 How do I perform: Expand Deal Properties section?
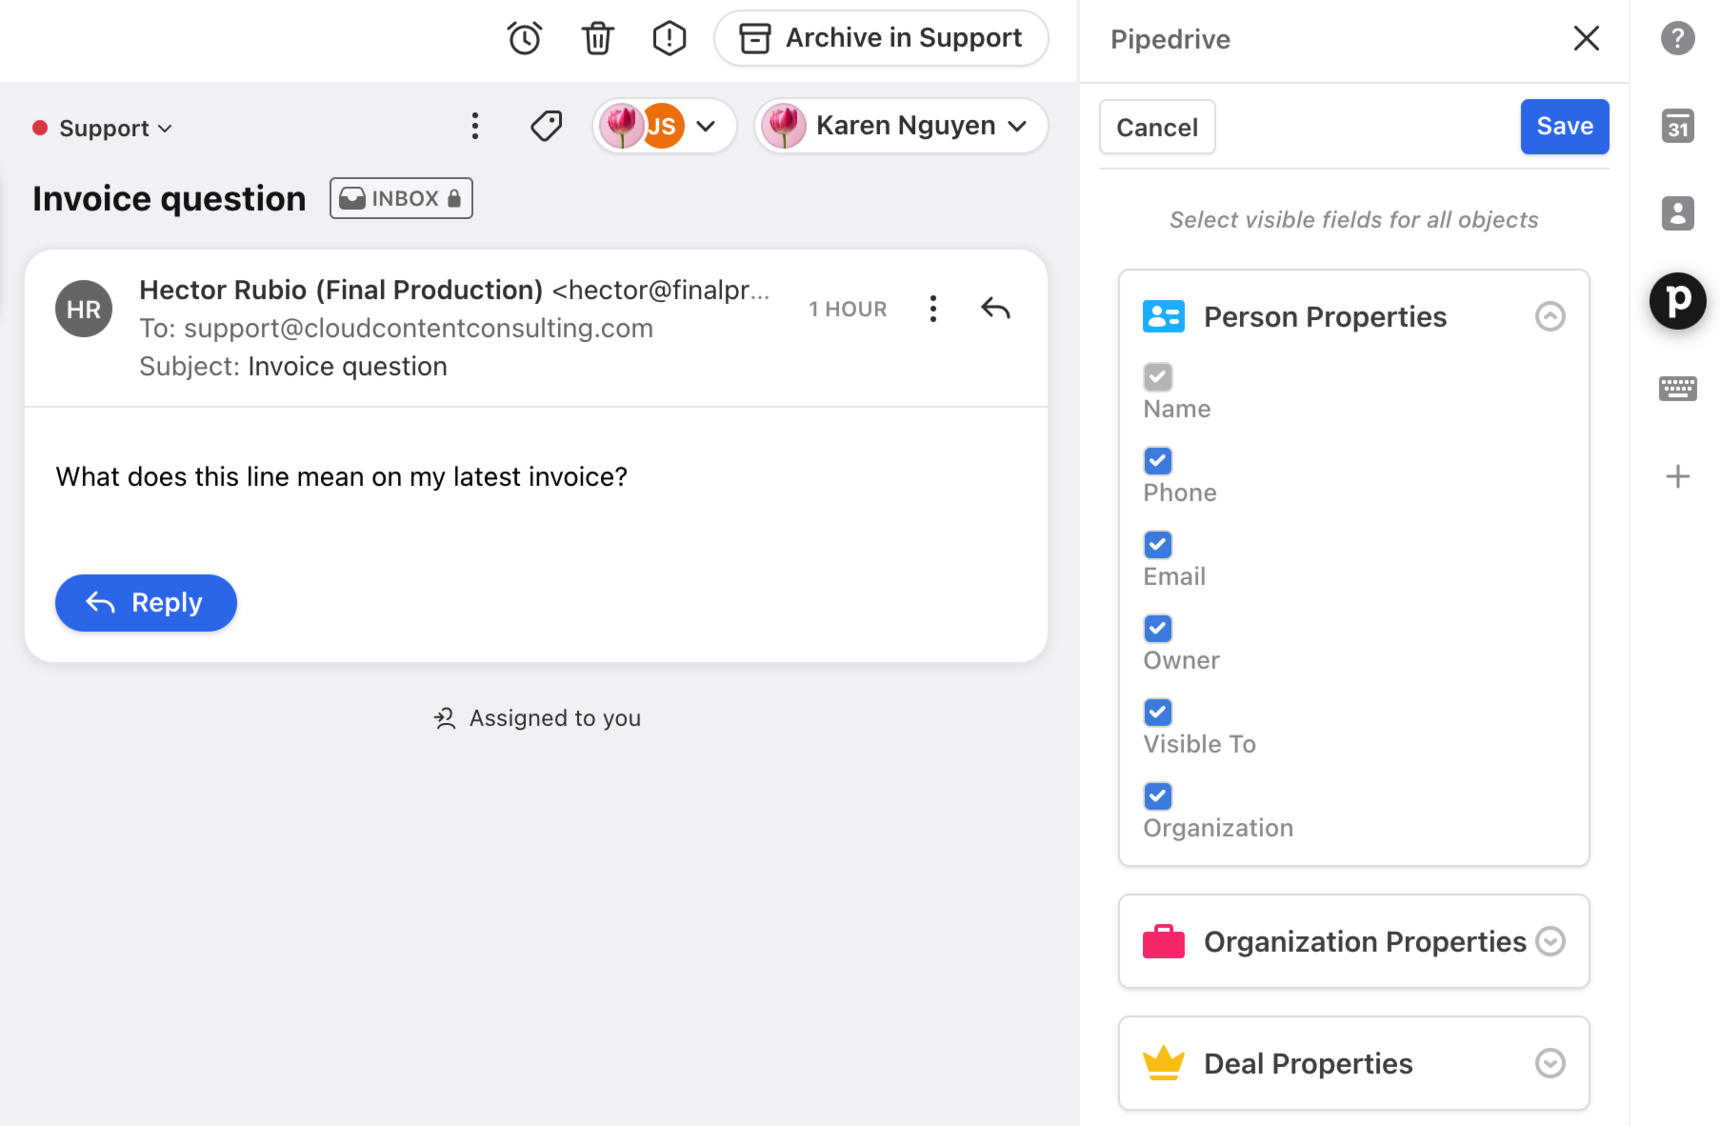pos(1550,1063)
